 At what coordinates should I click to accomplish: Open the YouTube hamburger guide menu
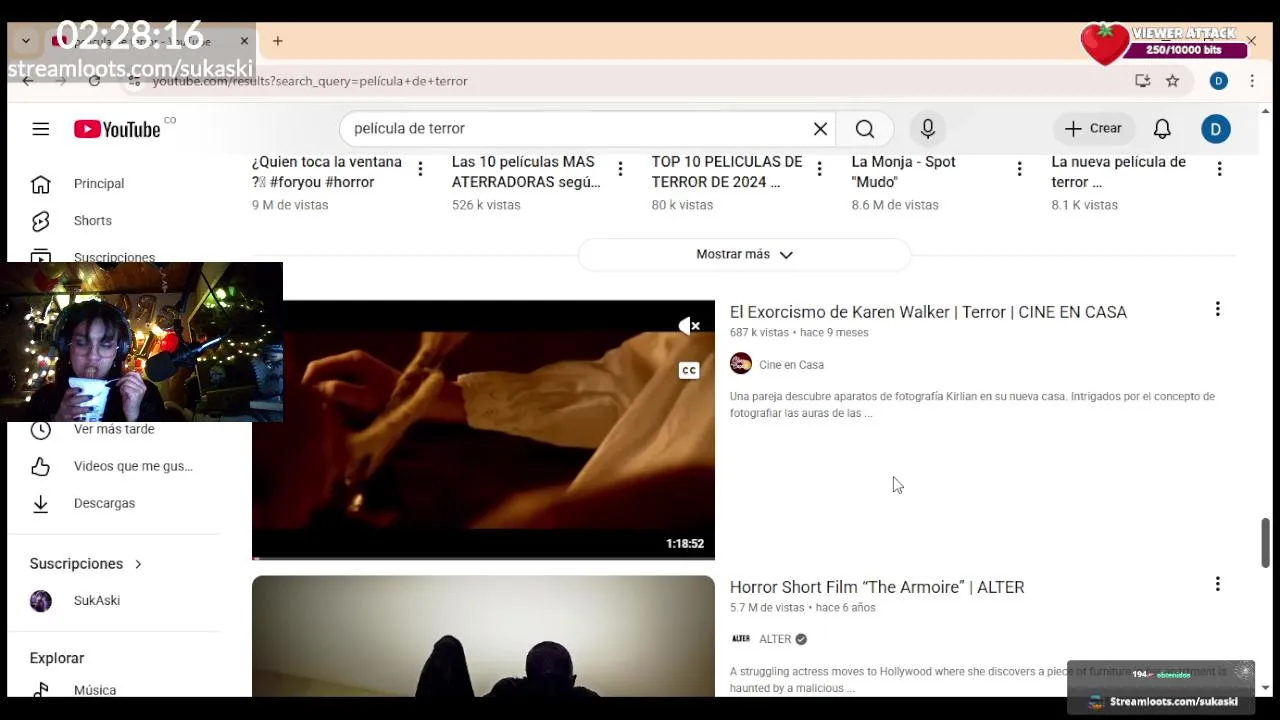pyautogui.click(x=40, y=129)
